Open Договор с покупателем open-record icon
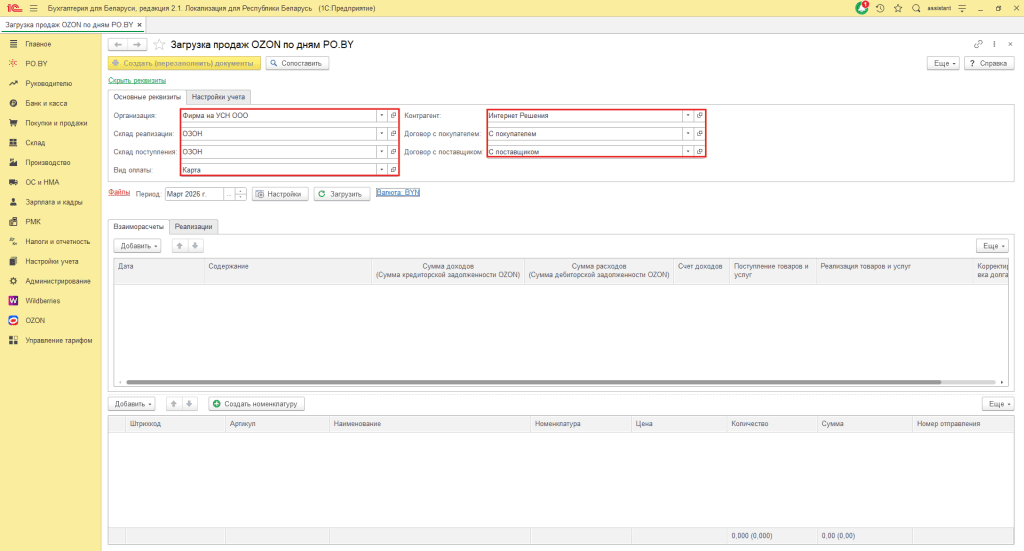The image size is (1024, 551). [x=699, y=134]
